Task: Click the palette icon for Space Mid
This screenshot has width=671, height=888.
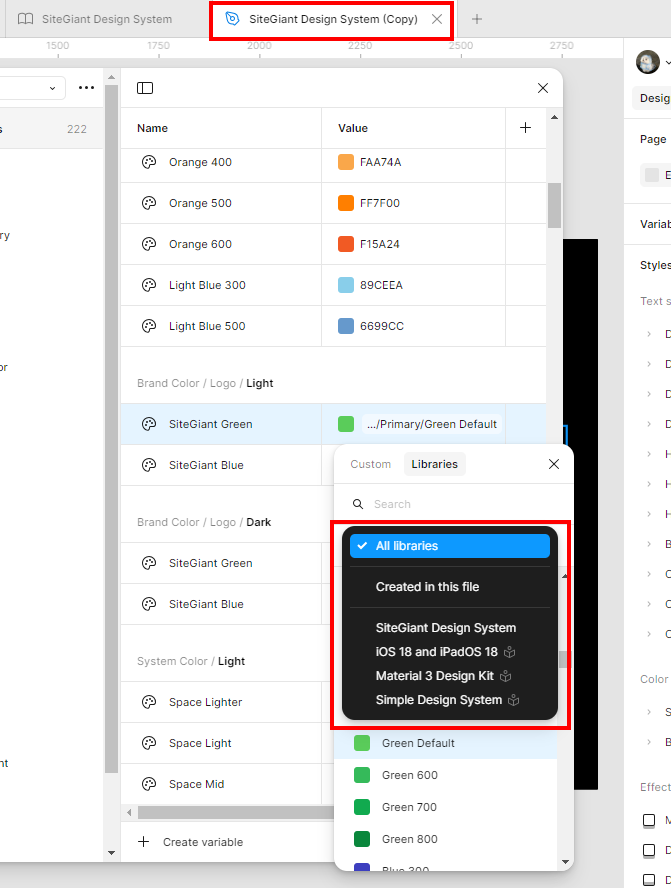Action: pos(149,784)
